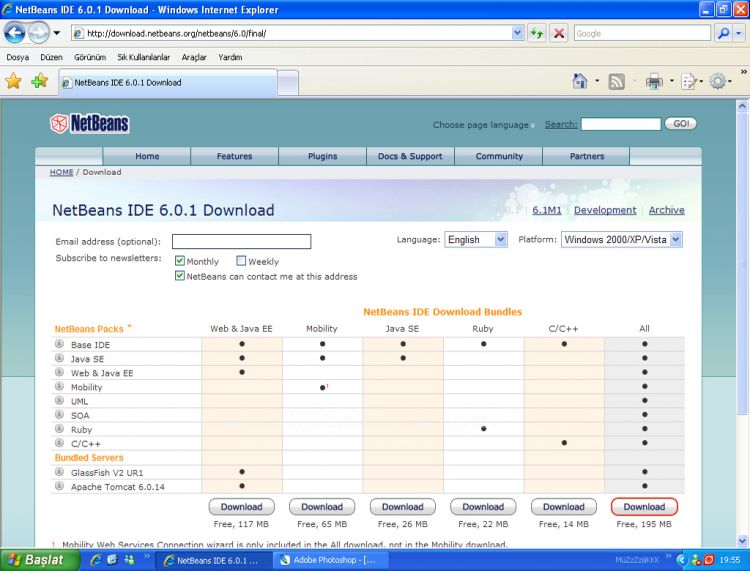This screenshot has width=750, height=571.
Task: Open search provider options dropdown arrow
Action: [739, 33]
